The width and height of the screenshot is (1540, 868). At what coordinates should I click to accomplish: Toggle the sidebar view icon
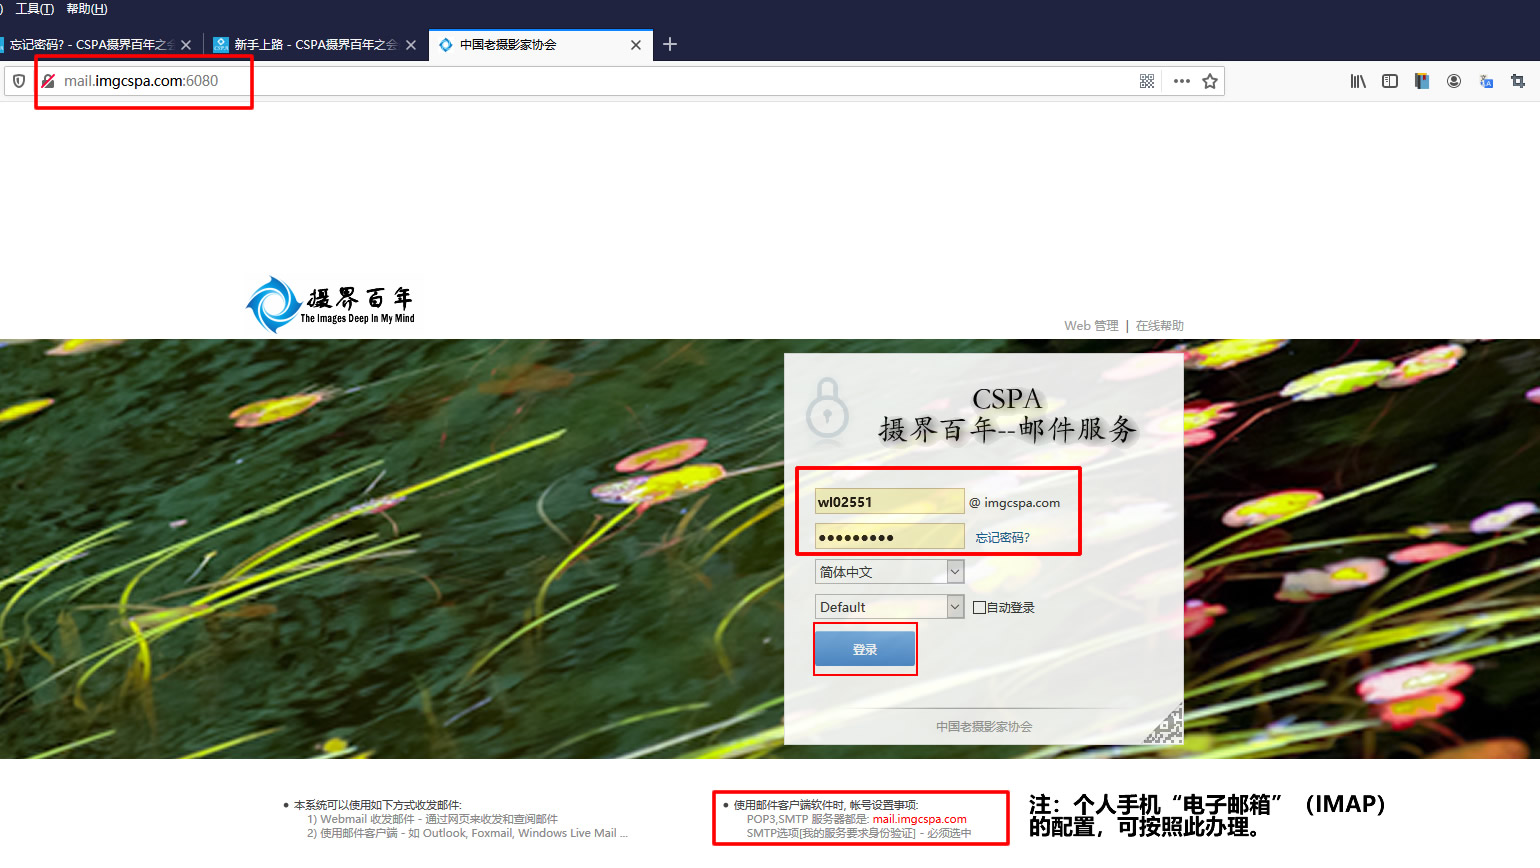pyautogui.click(x=1390, y=81)
